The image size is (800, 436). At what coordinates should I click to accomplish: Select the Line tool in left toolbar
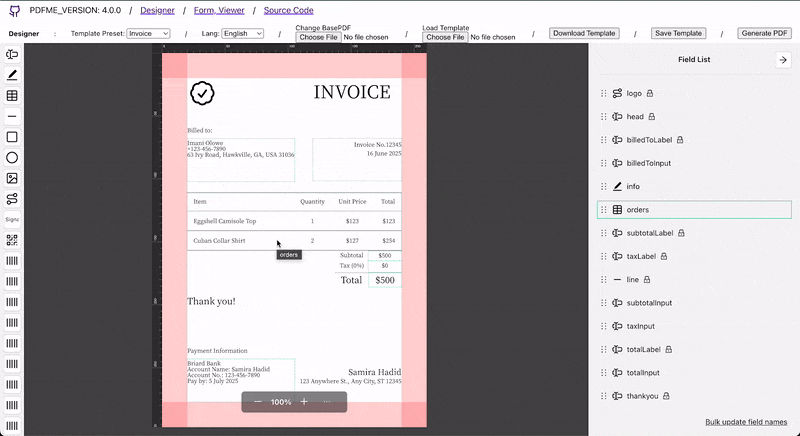(12, 116)
